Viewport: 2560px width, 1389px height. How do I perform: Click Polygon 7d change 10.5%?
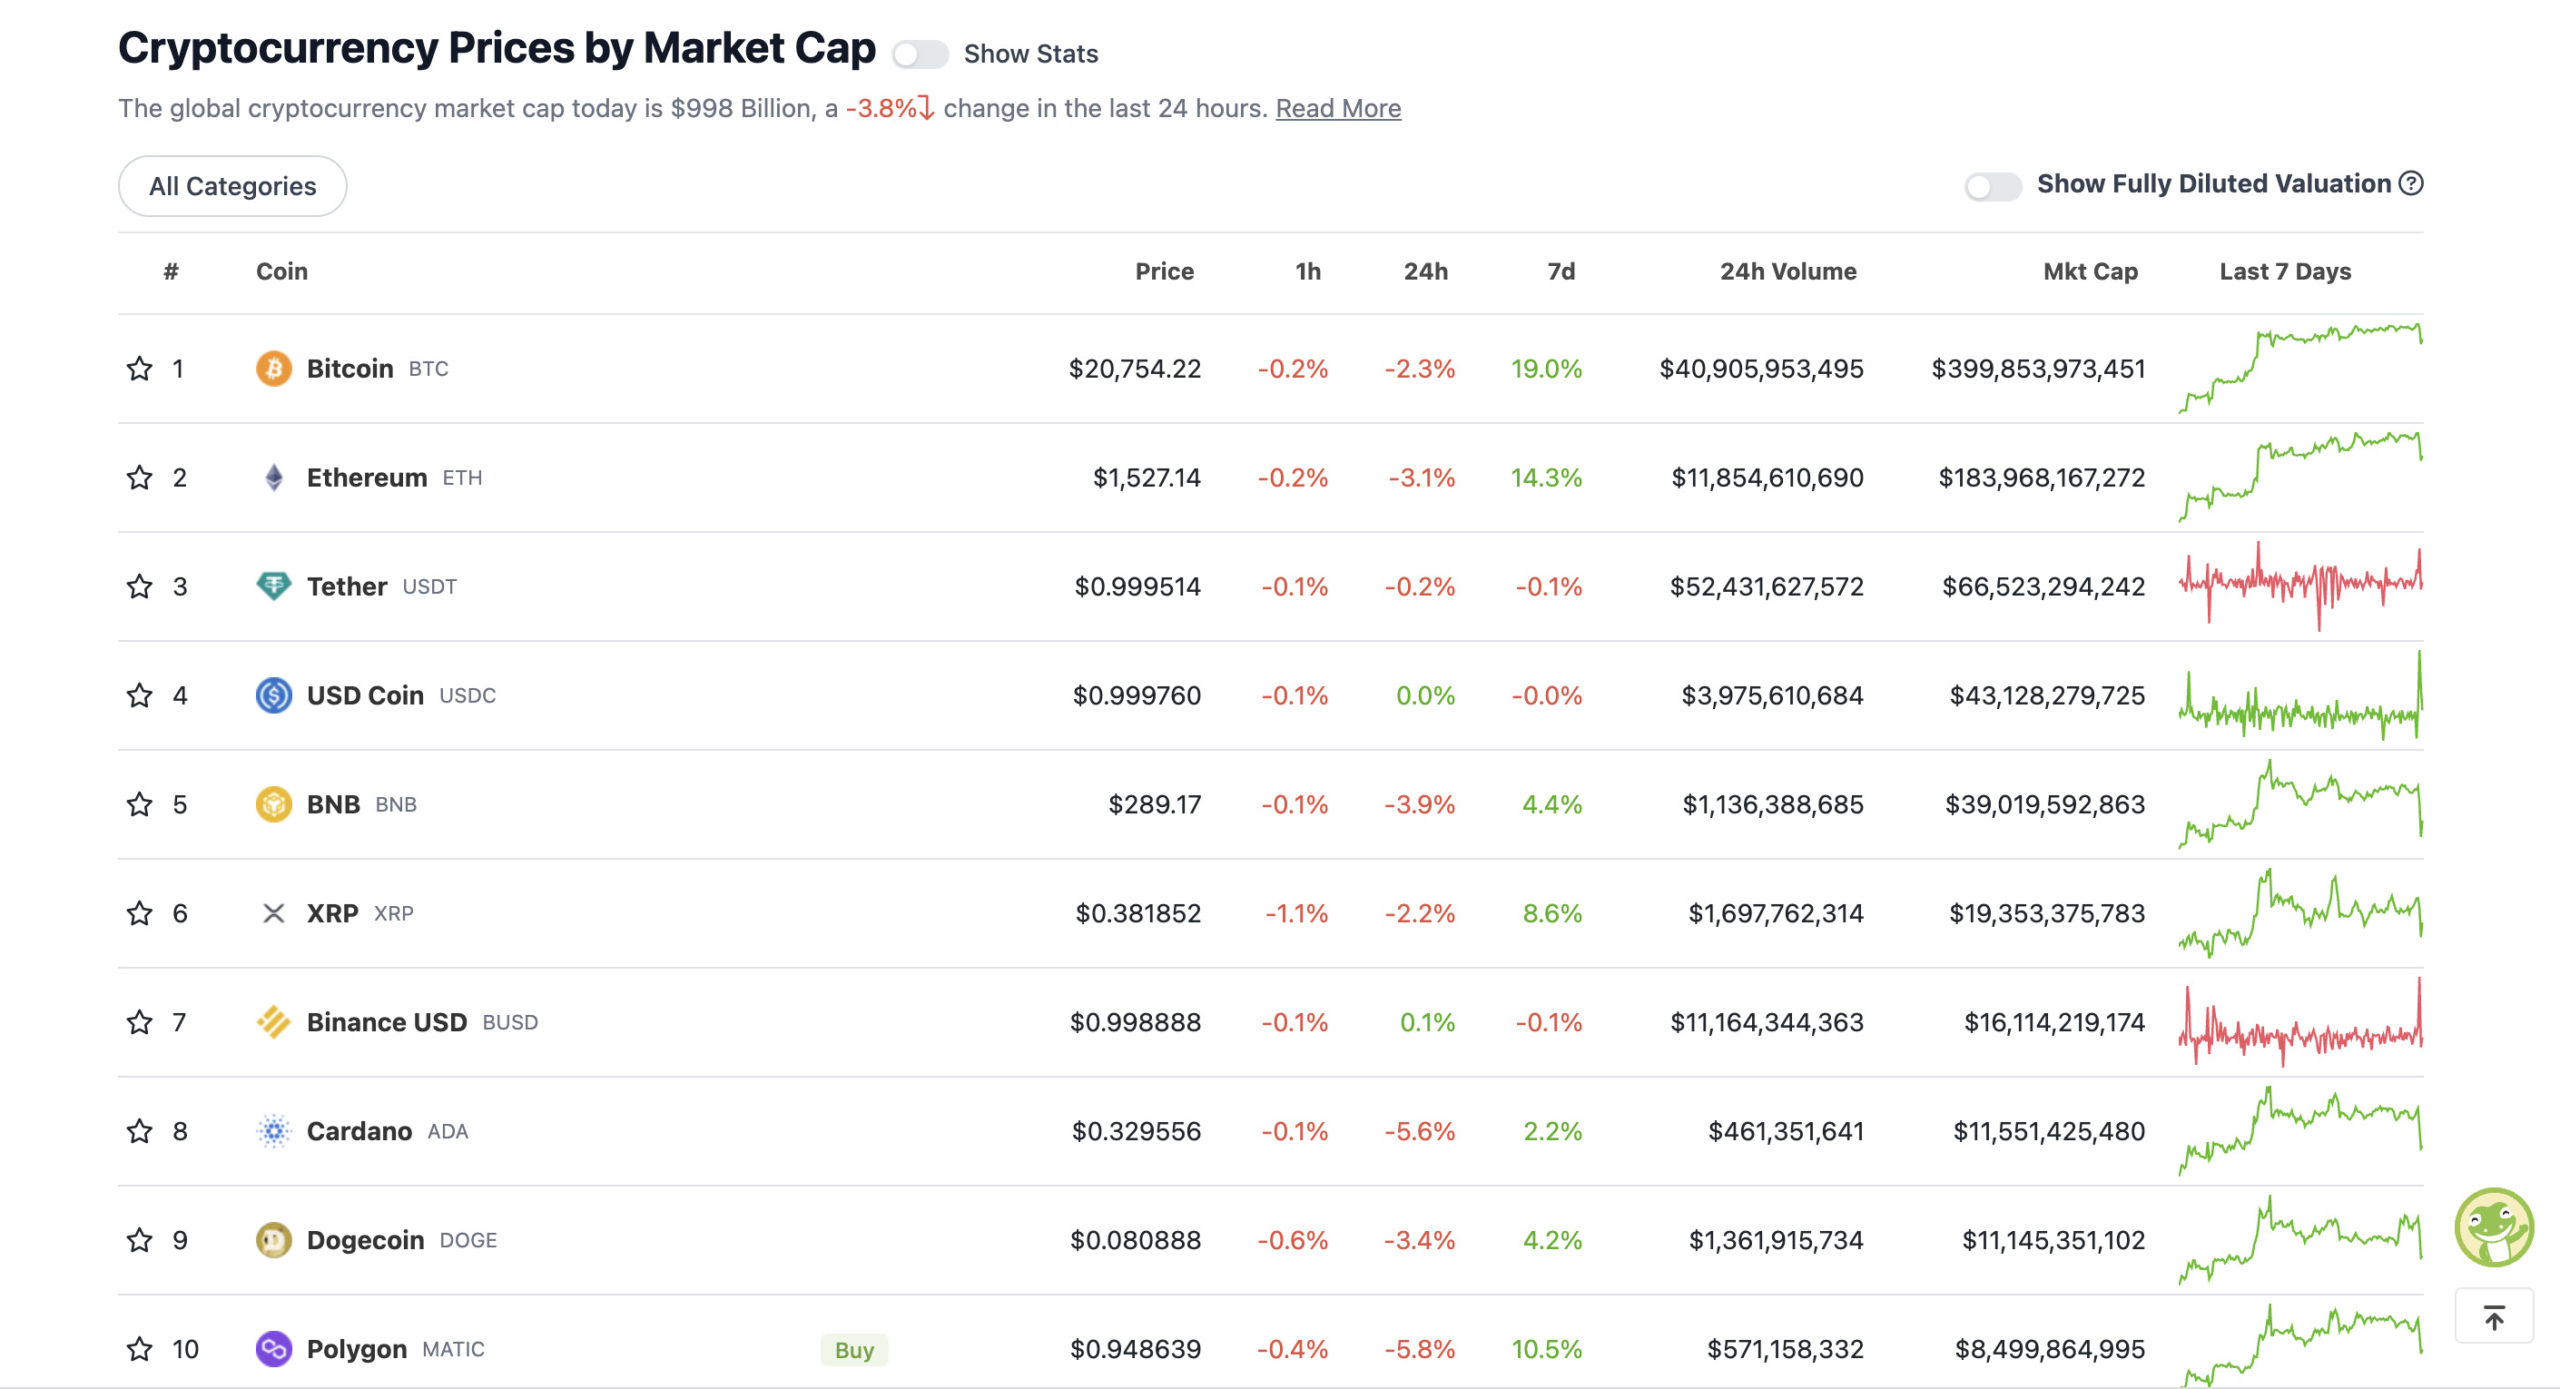click(1547, 1350)
